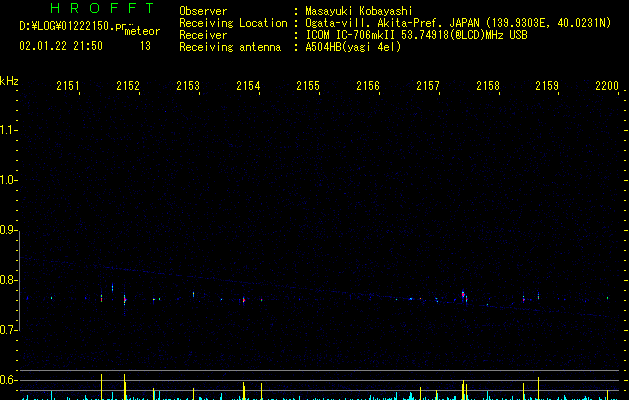
Task: Click time axis marker 2151
Action: tap(68, 85)
